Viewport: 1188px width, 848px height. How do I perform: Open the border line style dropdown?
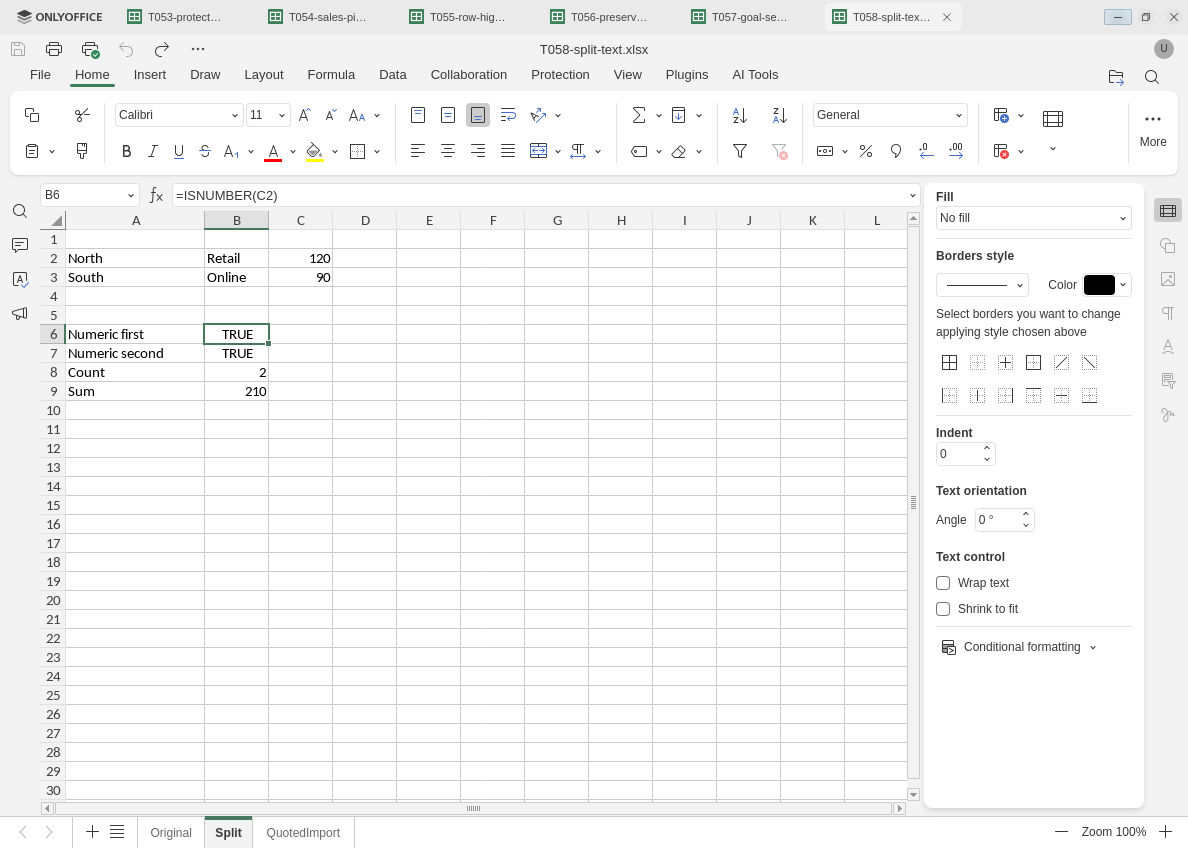(x=982, y=285)
